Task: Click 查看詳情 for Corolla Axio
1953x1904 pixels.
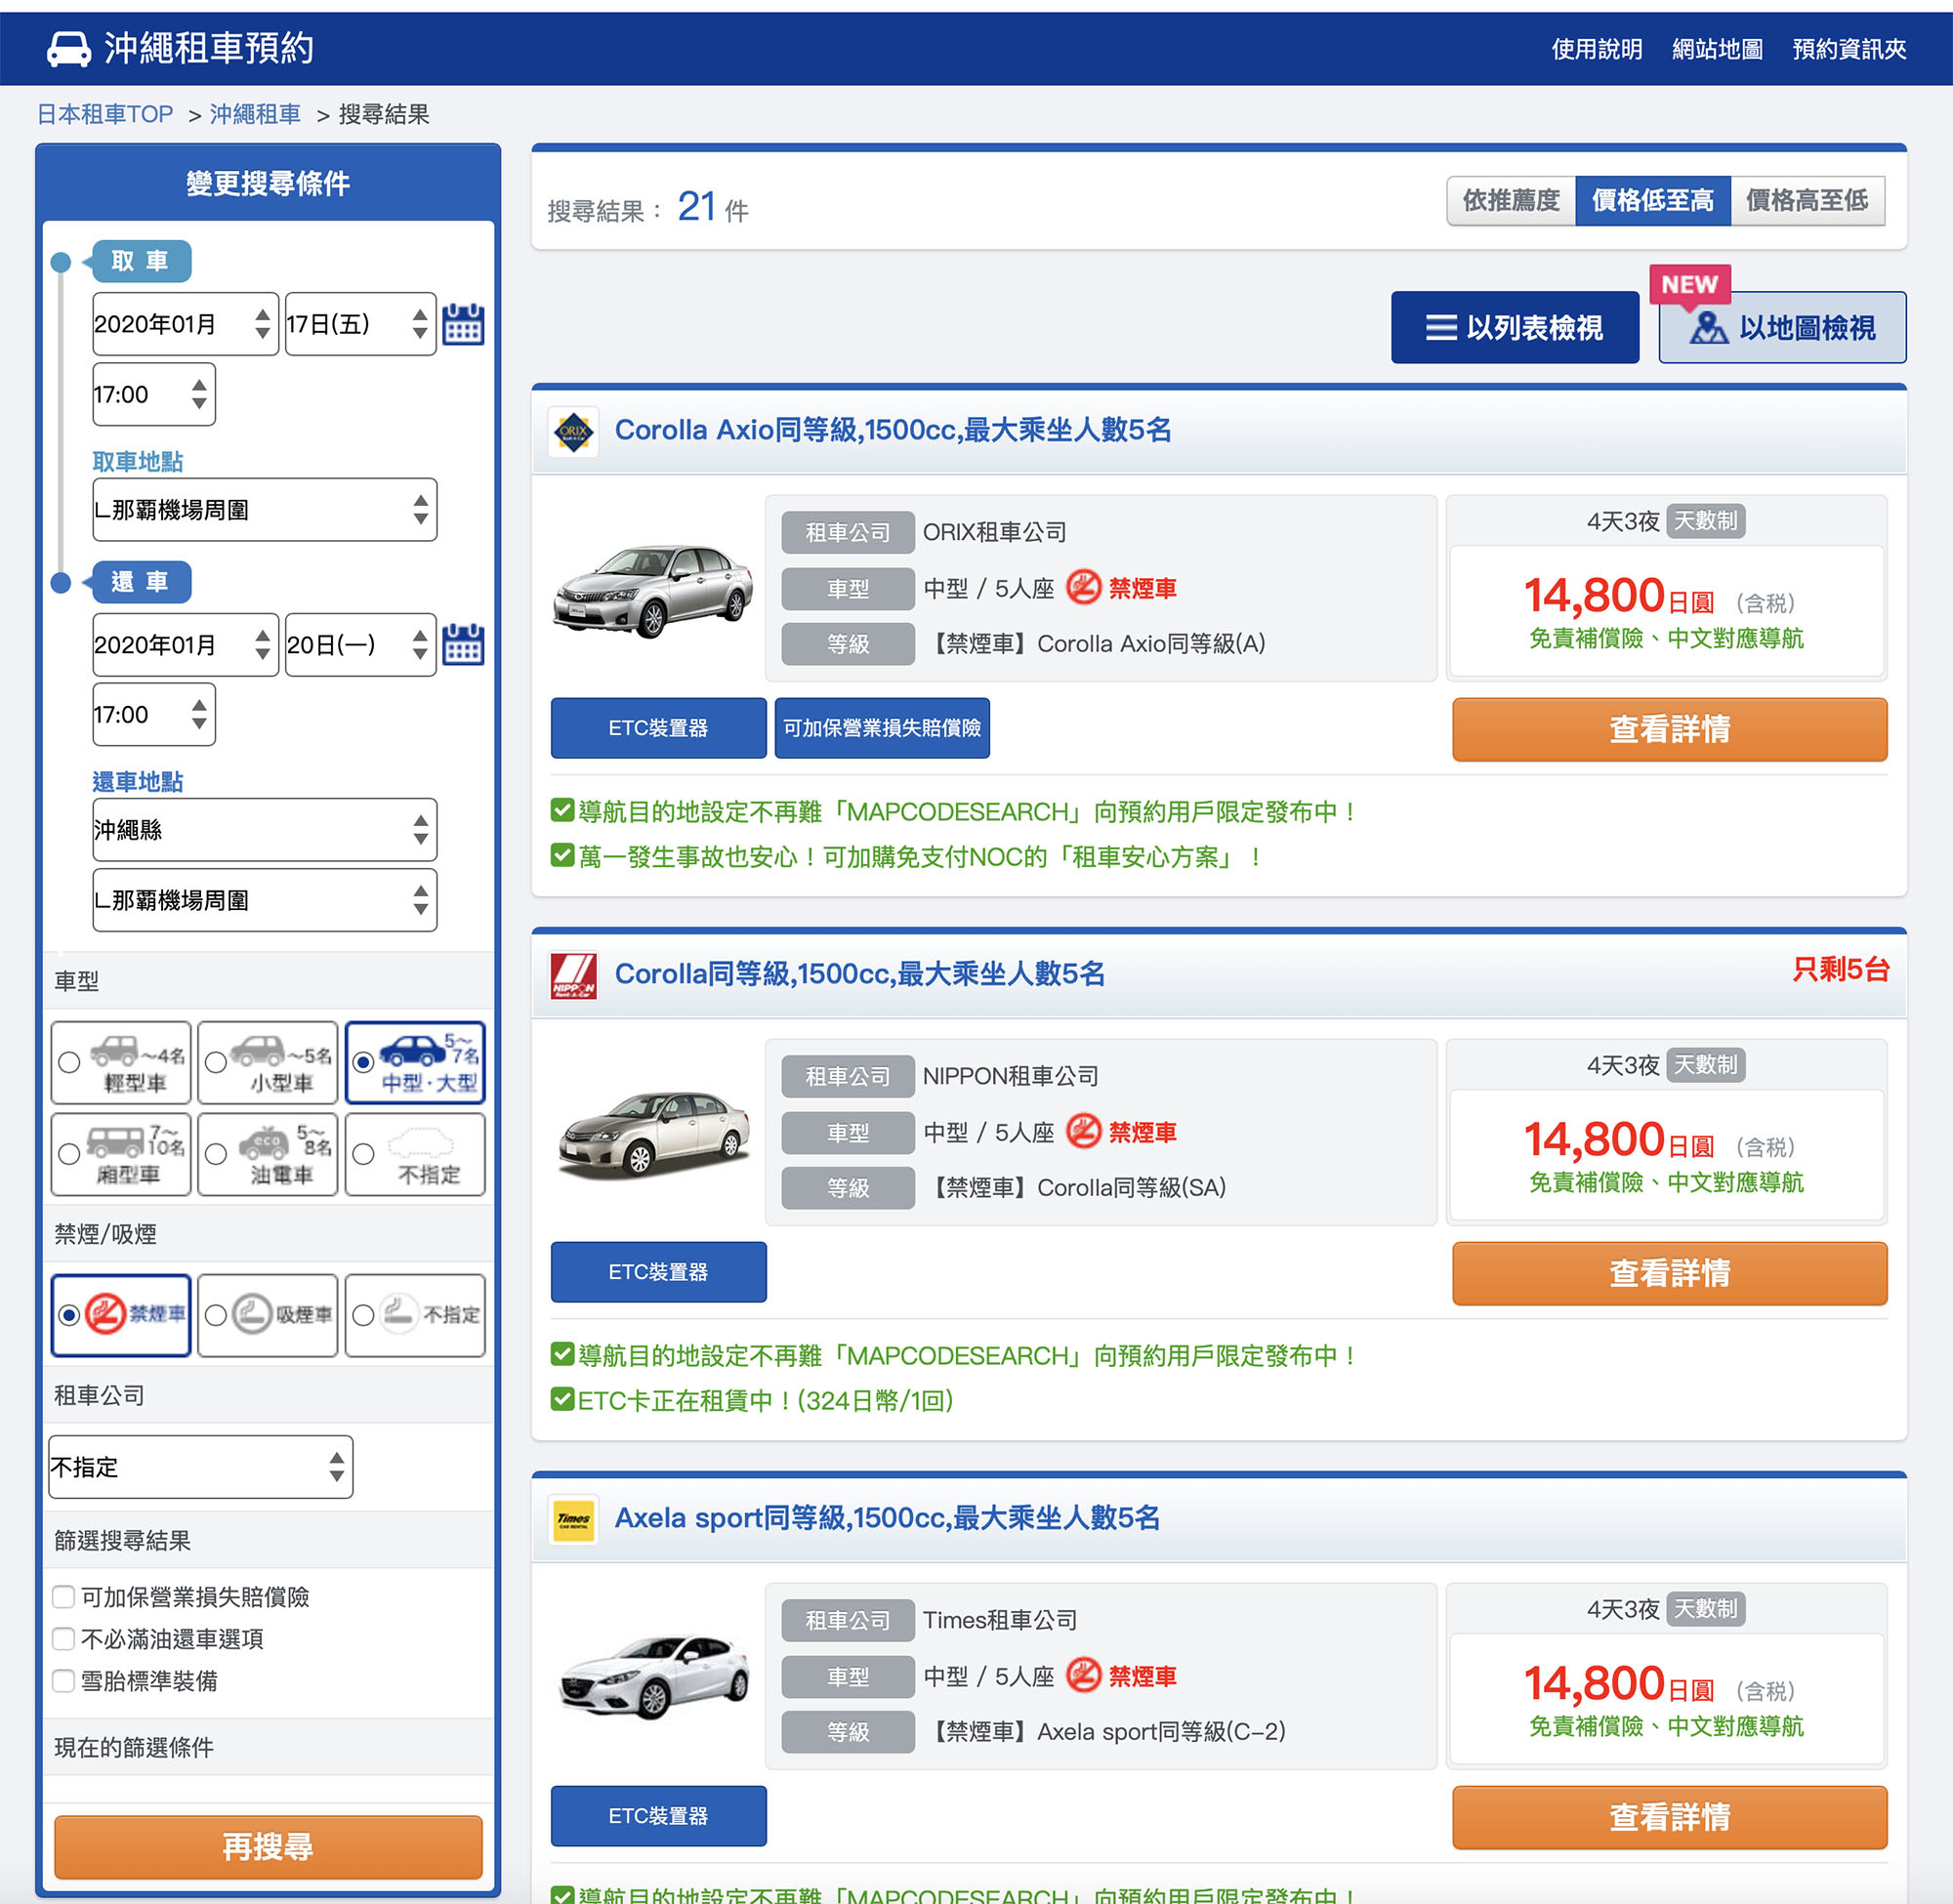Action: tap(1670, 729)
